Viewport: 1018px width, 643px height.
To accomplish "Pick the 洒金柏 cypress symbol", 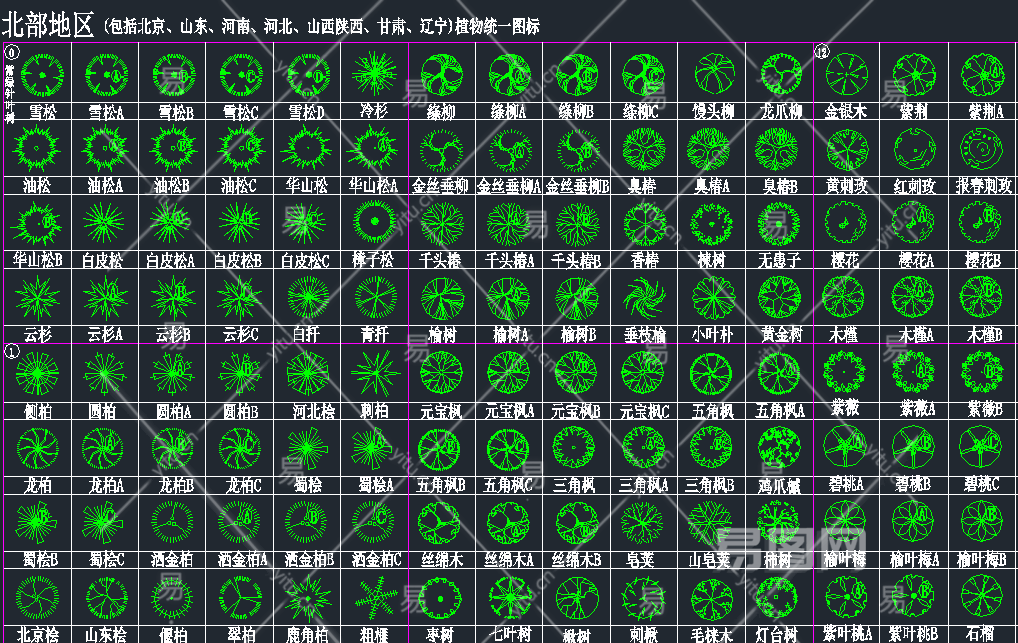I will 172,522.
